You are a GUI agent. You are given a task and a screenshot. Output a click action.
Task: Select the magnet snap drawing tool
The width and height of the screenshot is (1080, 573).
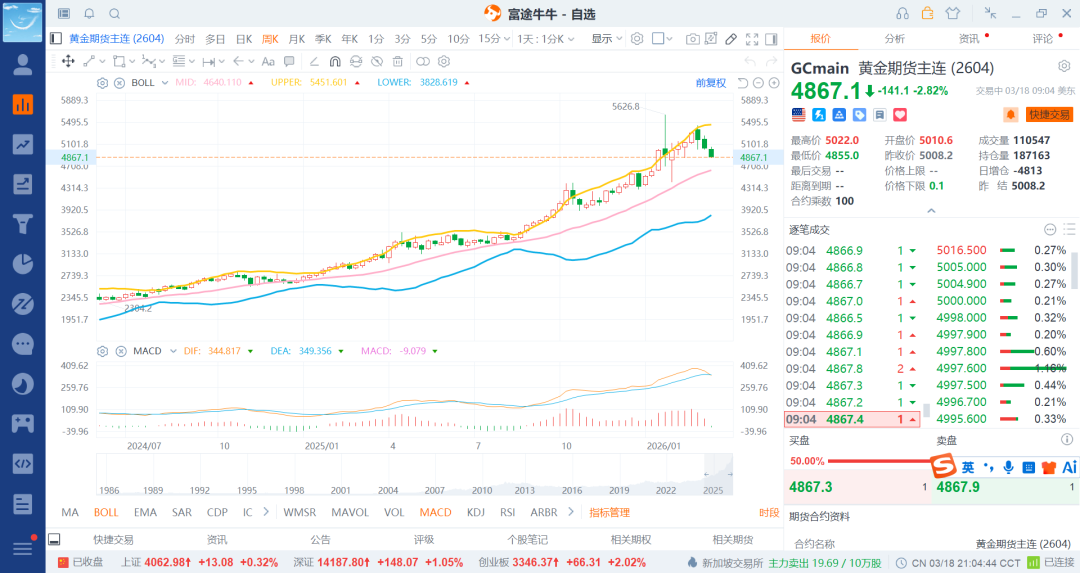(335, 61)
